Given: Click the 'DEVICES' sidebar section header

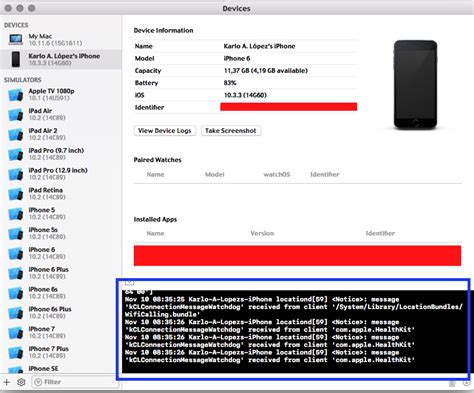Looking at the screenshot, I should pyautogui.click(x=16, y=25).
